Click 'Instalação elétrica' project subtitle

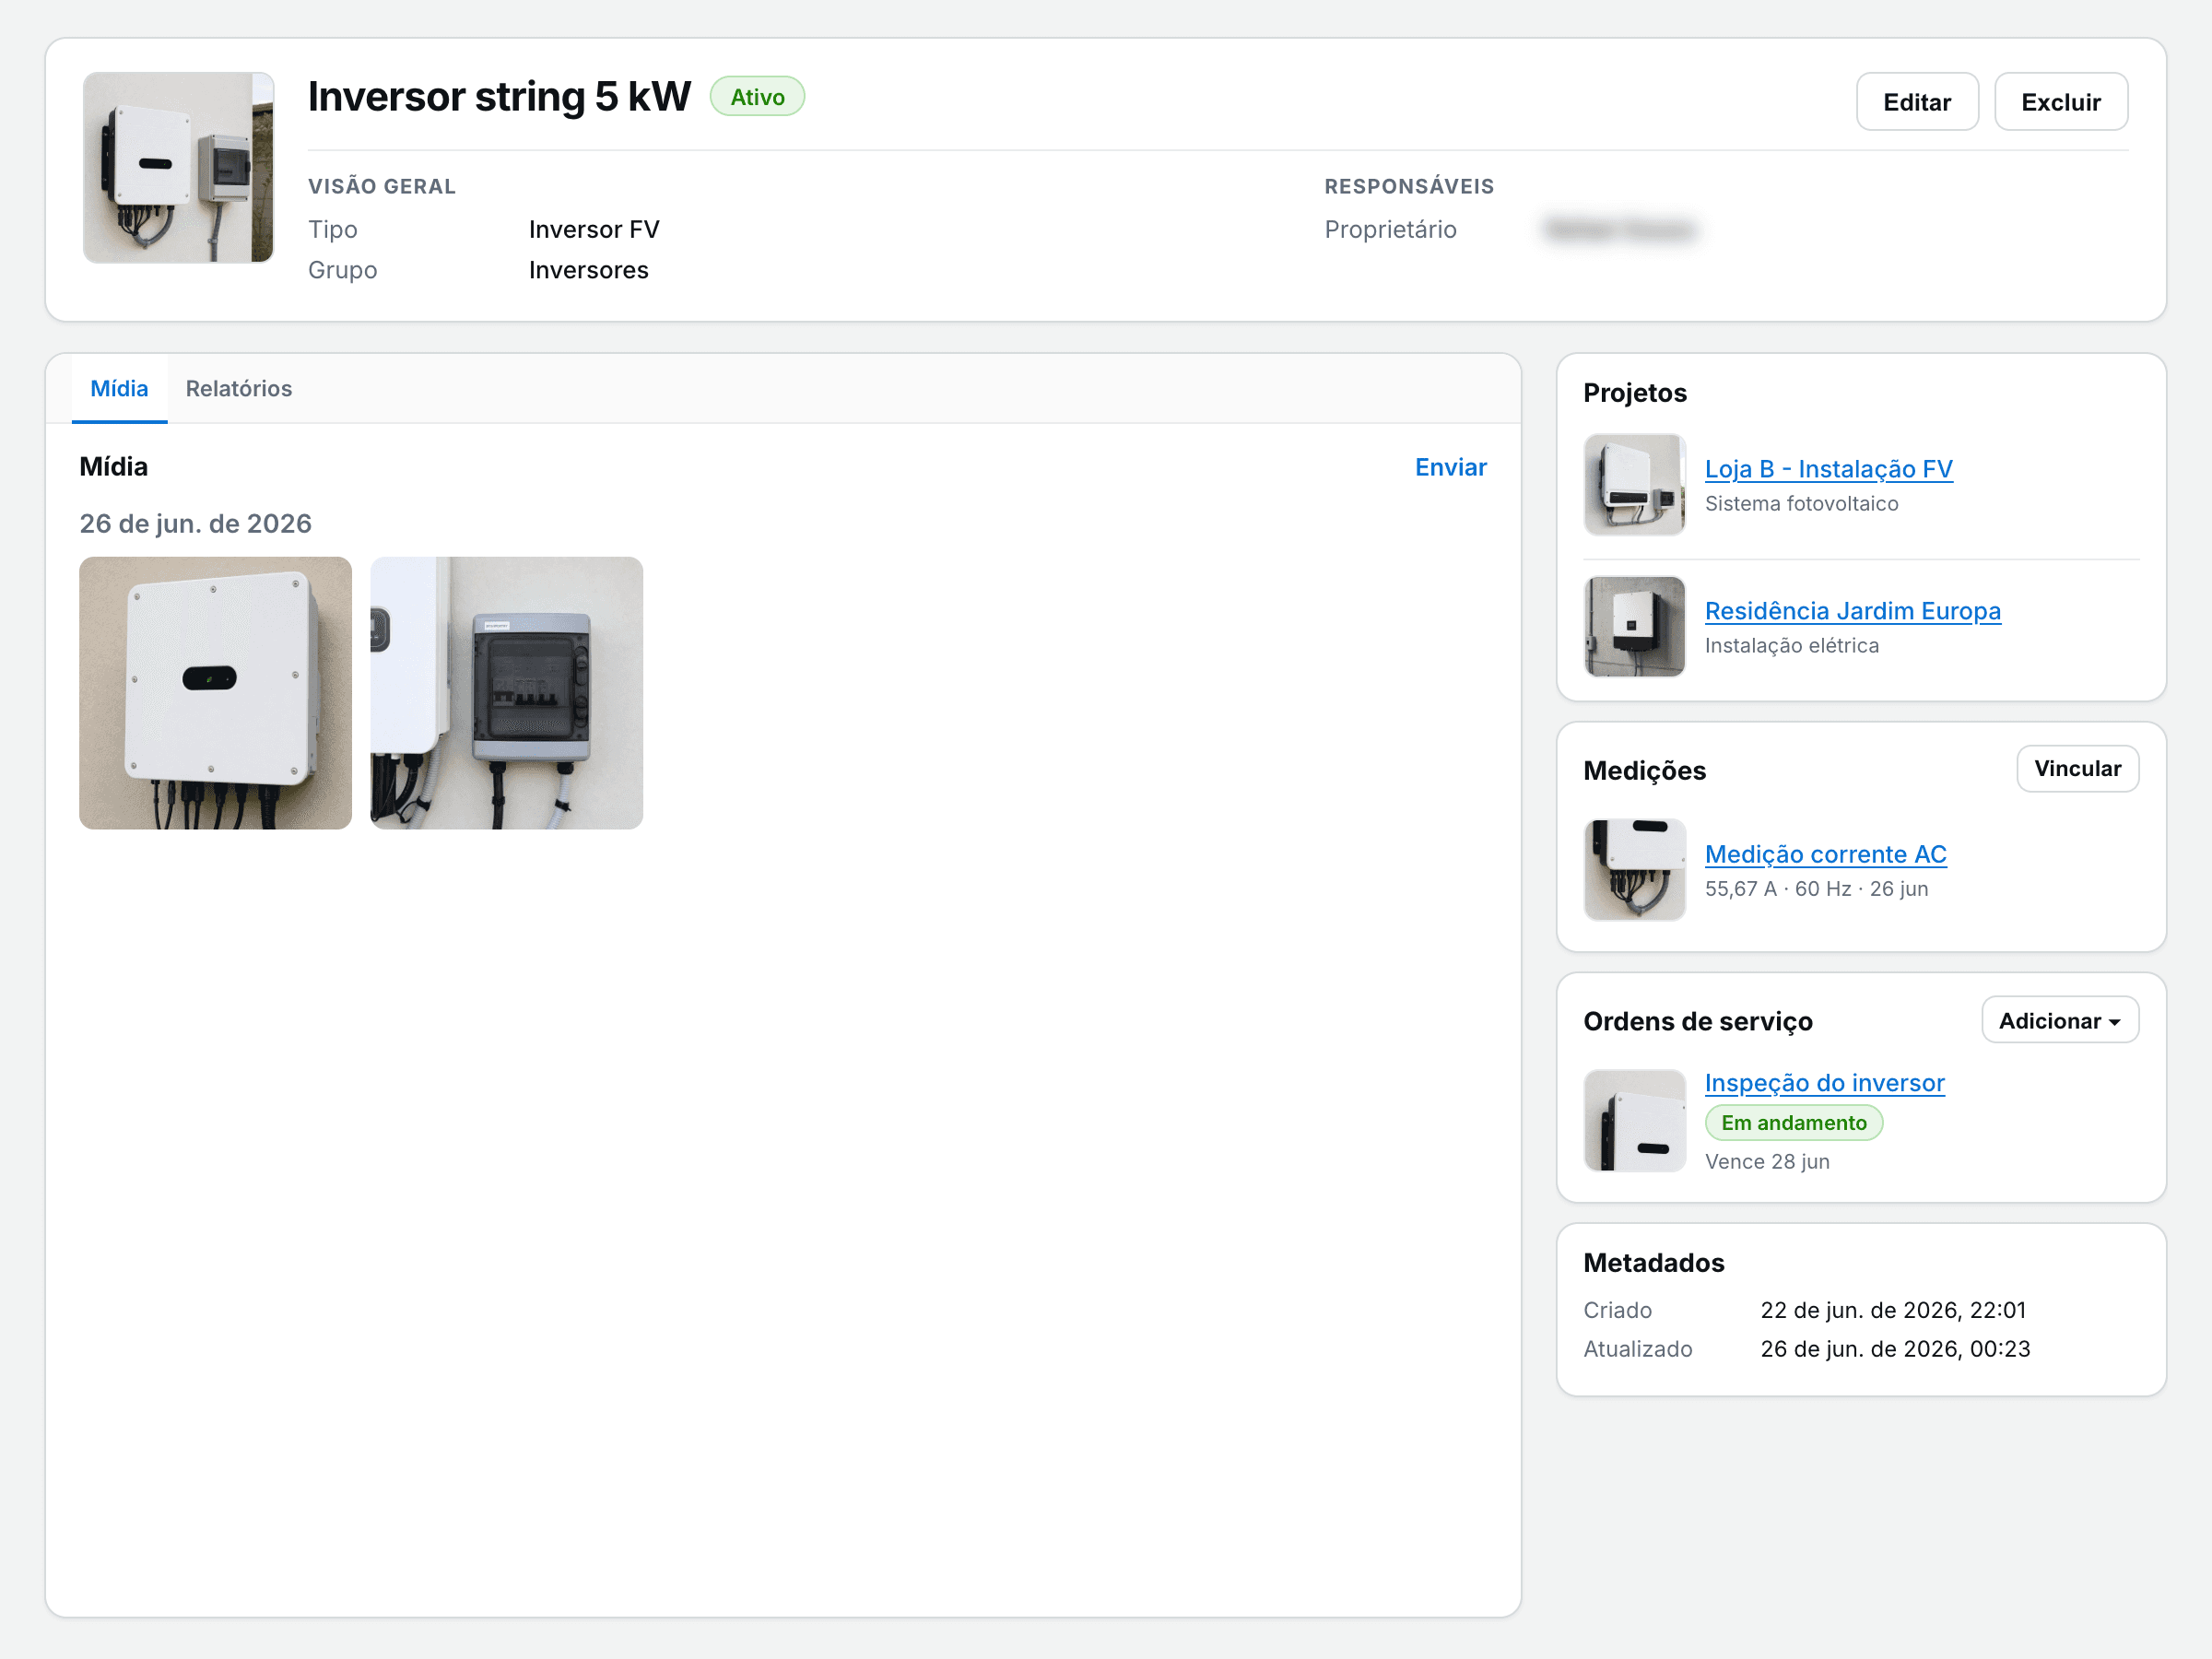point(1791,645)
